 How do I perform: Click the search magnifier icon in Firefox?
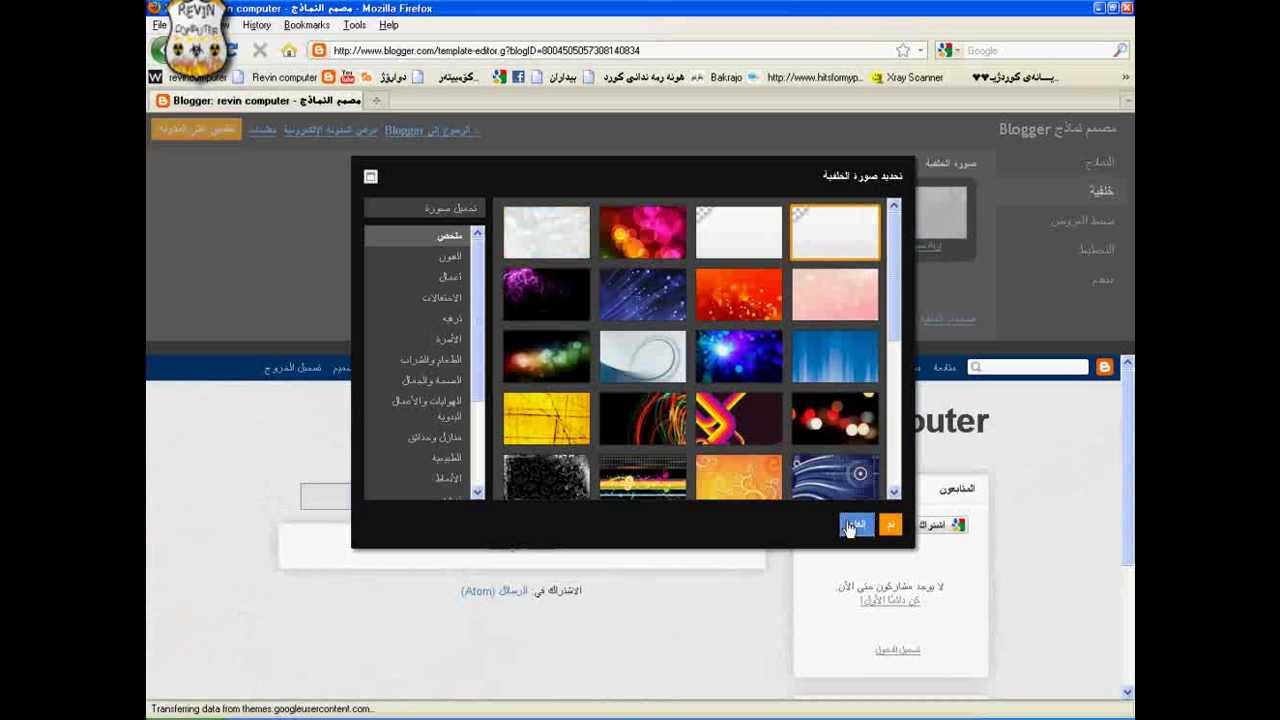point(1120,50)
